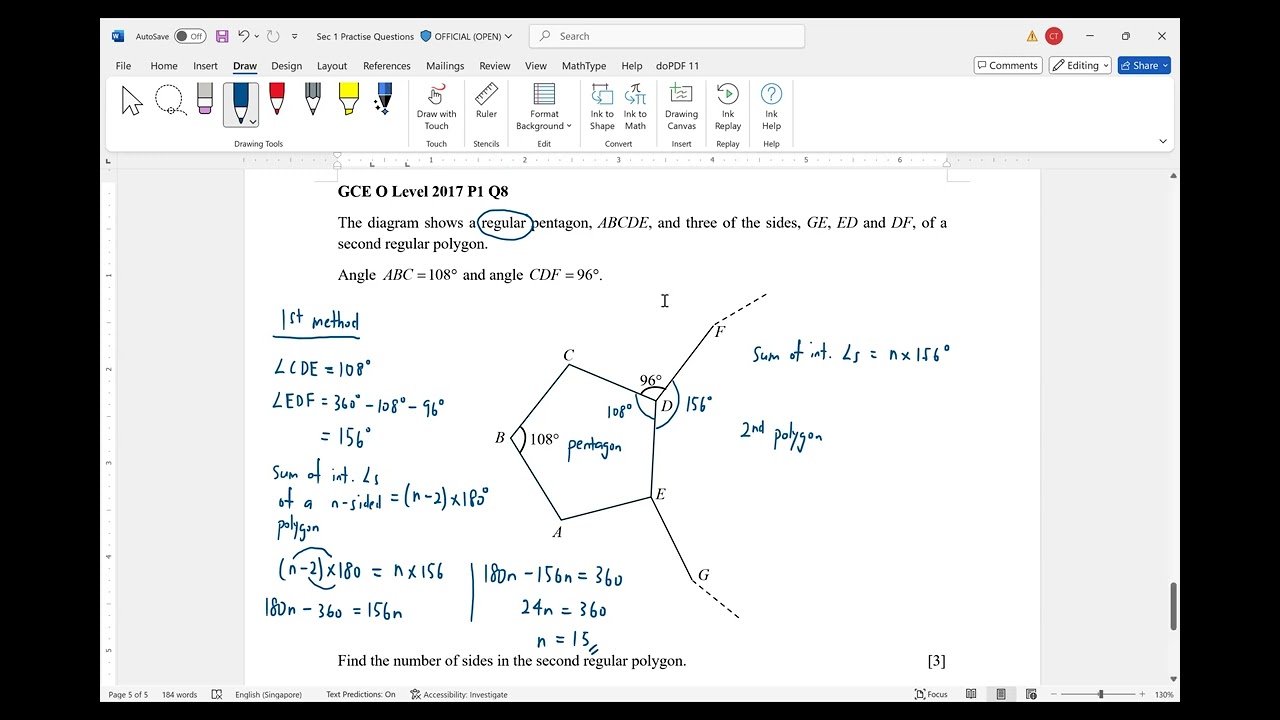Start Ink Replay
Screen dimensions: 1280x720
click(728, 107)
